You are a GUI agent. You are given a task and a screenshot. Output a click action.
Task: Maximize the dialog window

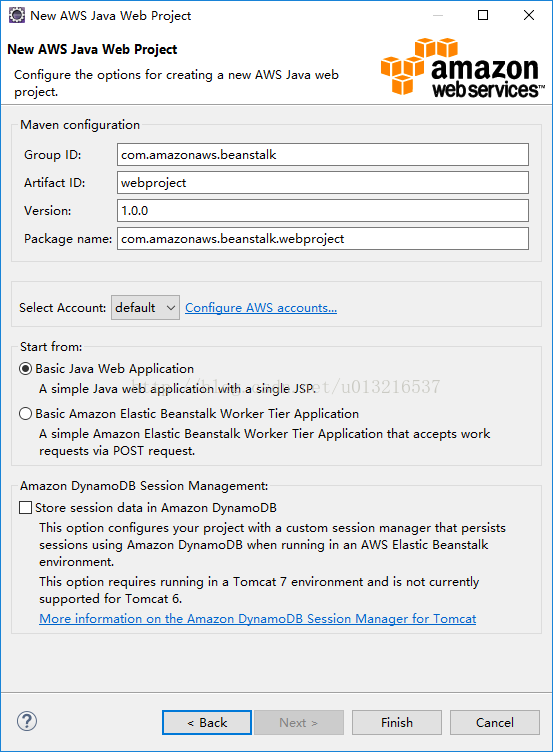483,15
